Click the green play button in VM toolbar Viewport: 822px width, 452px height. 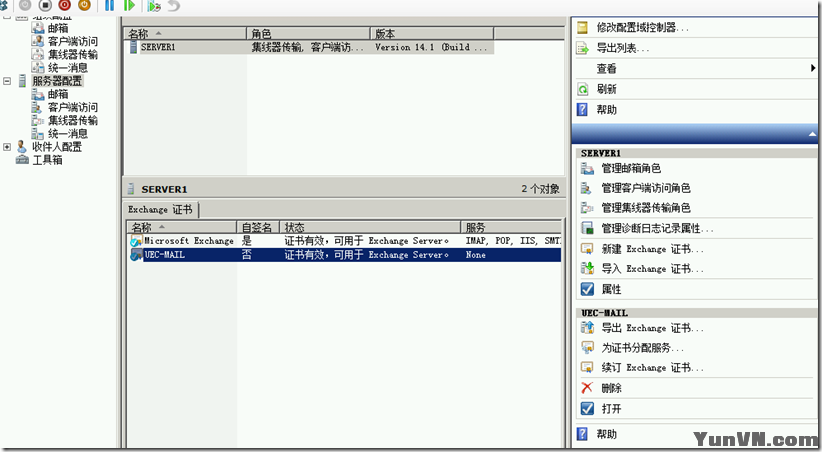tap(129, 5)
